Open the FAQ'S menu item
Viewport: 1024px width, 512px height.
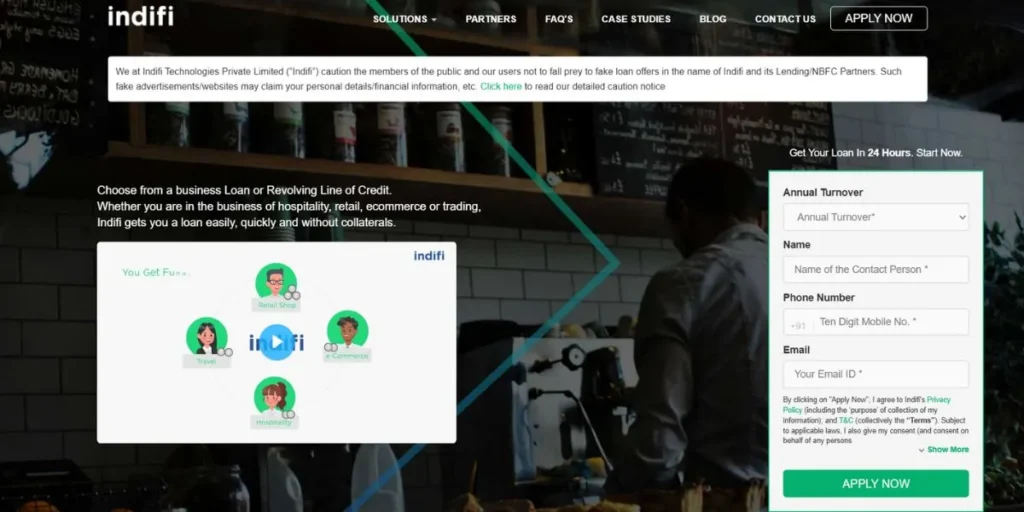[x=559, y=19]
